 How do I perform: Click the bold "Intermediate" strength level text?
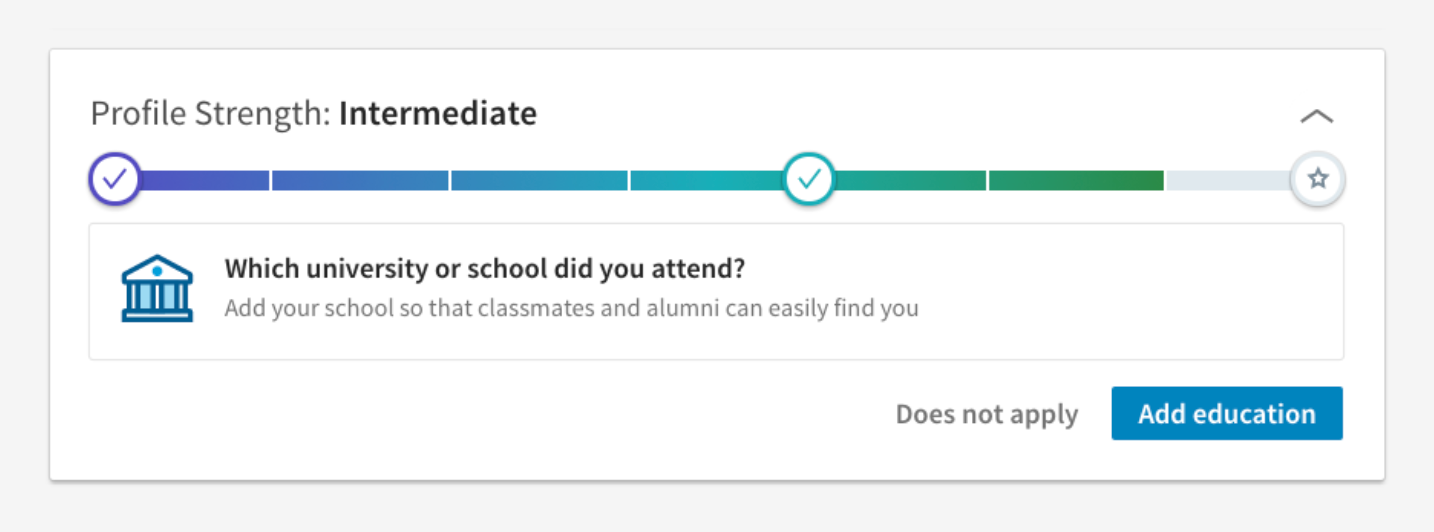(x=437, y=114)
